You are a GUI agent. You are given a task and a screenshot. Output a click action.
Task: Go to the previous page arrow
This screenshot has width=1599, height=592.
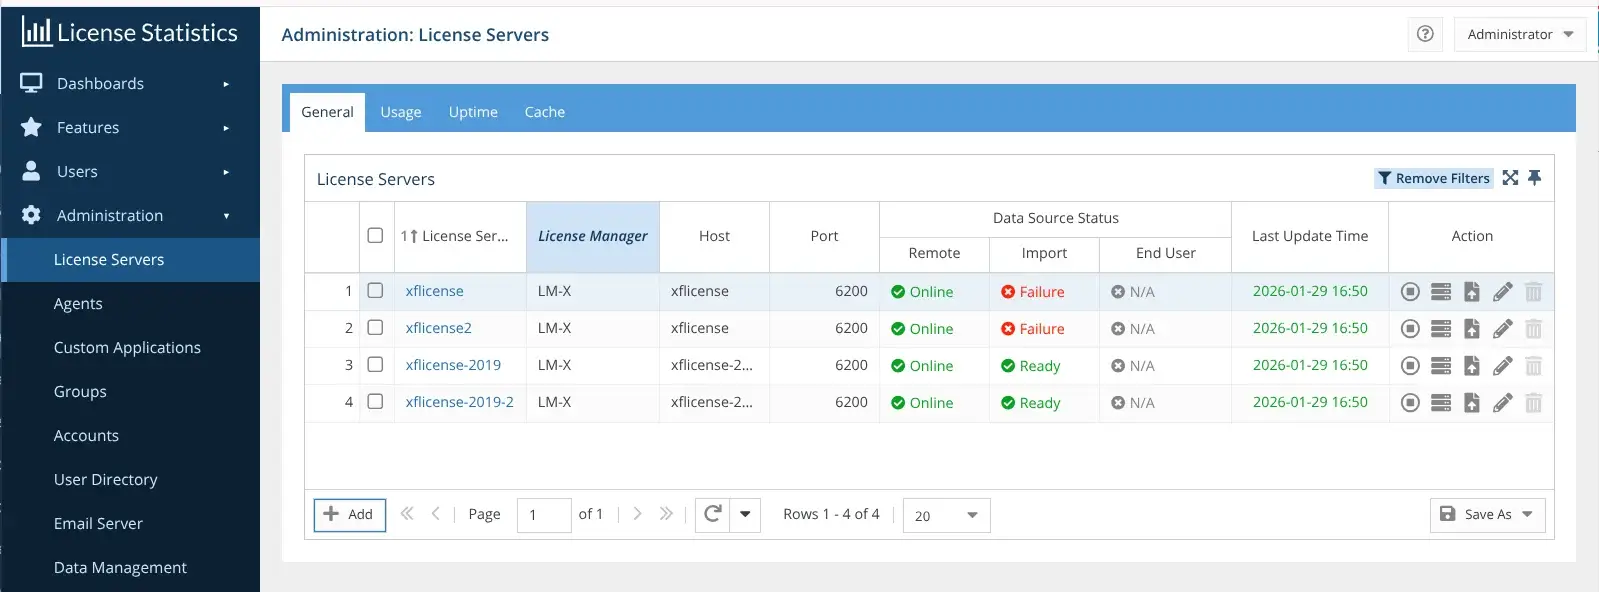coord(436,514)
